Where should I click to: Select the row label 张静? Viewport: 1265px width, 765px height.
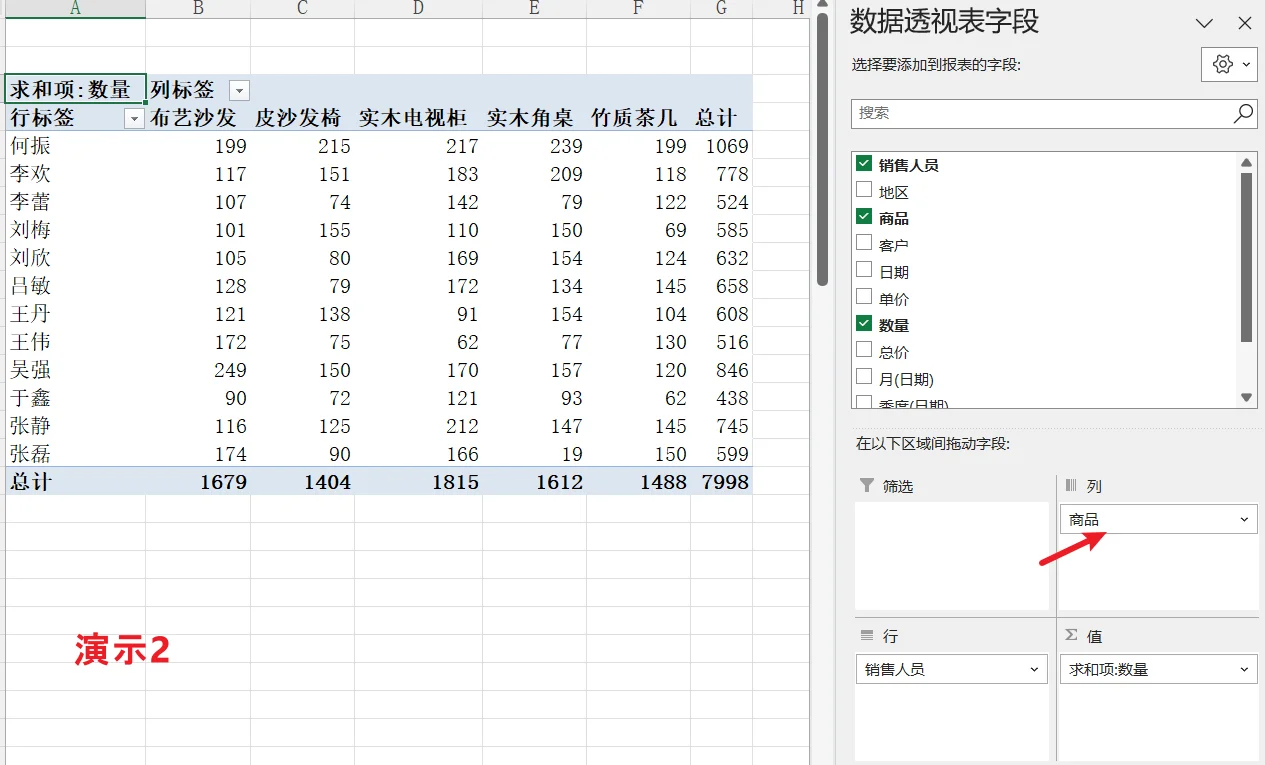click(75, 426)
